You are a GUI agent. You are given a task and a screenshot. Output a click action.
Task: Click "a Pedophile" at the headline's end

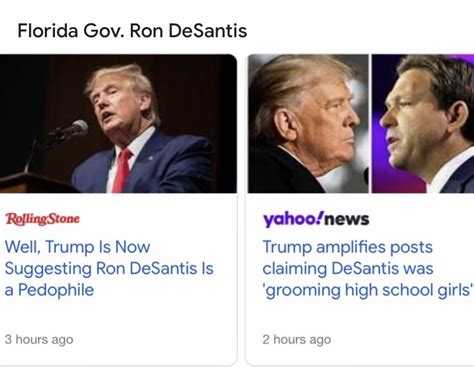point(49,290)
